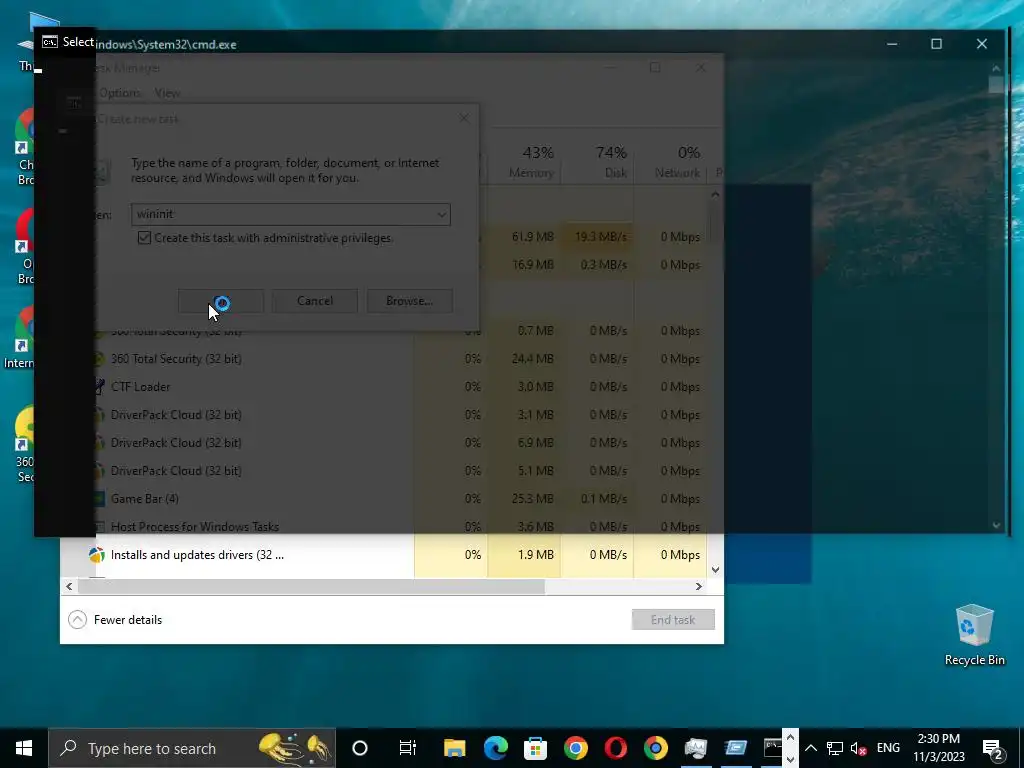Open the network status tray icon

[x=835, y=748]
